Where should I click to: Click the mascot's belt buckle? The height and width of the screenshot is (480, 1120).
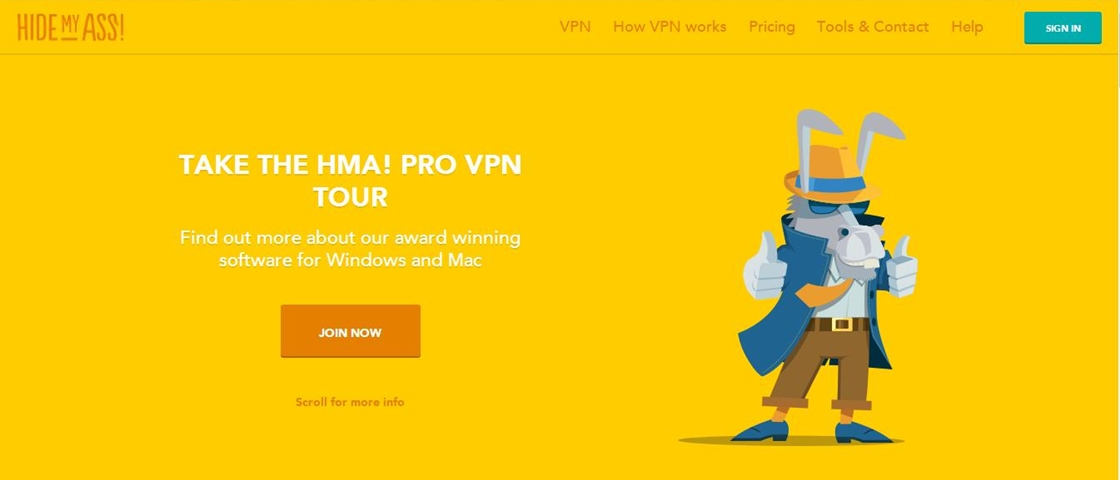tap(841, 324)
